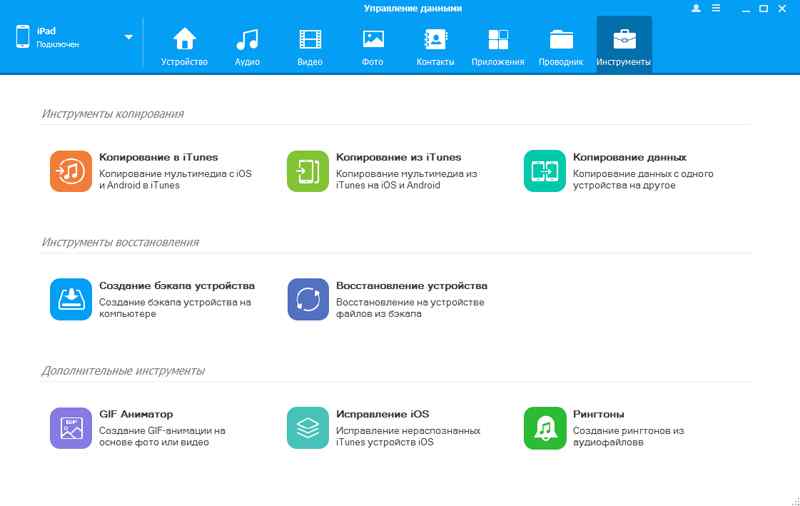The width and height of the screenshot is (800, 506).
Task: Switch to the Фото tab label
Action: tap(372, 62)
